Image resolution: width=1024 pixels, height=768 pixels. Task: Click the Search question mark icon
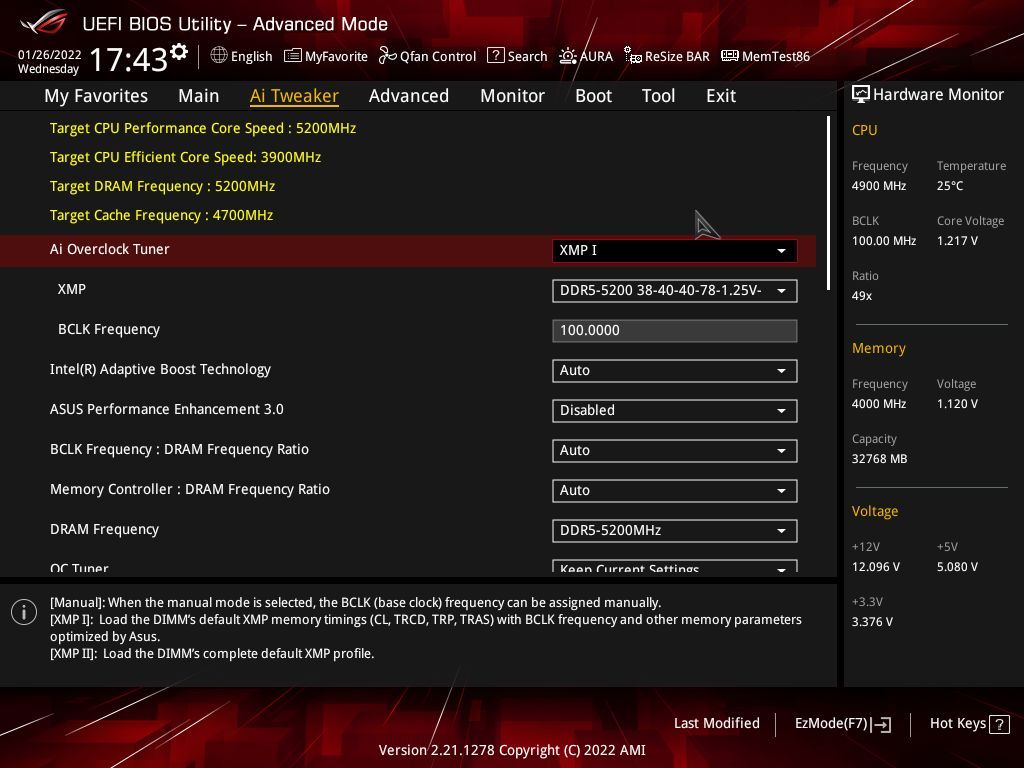click(496, 56)
